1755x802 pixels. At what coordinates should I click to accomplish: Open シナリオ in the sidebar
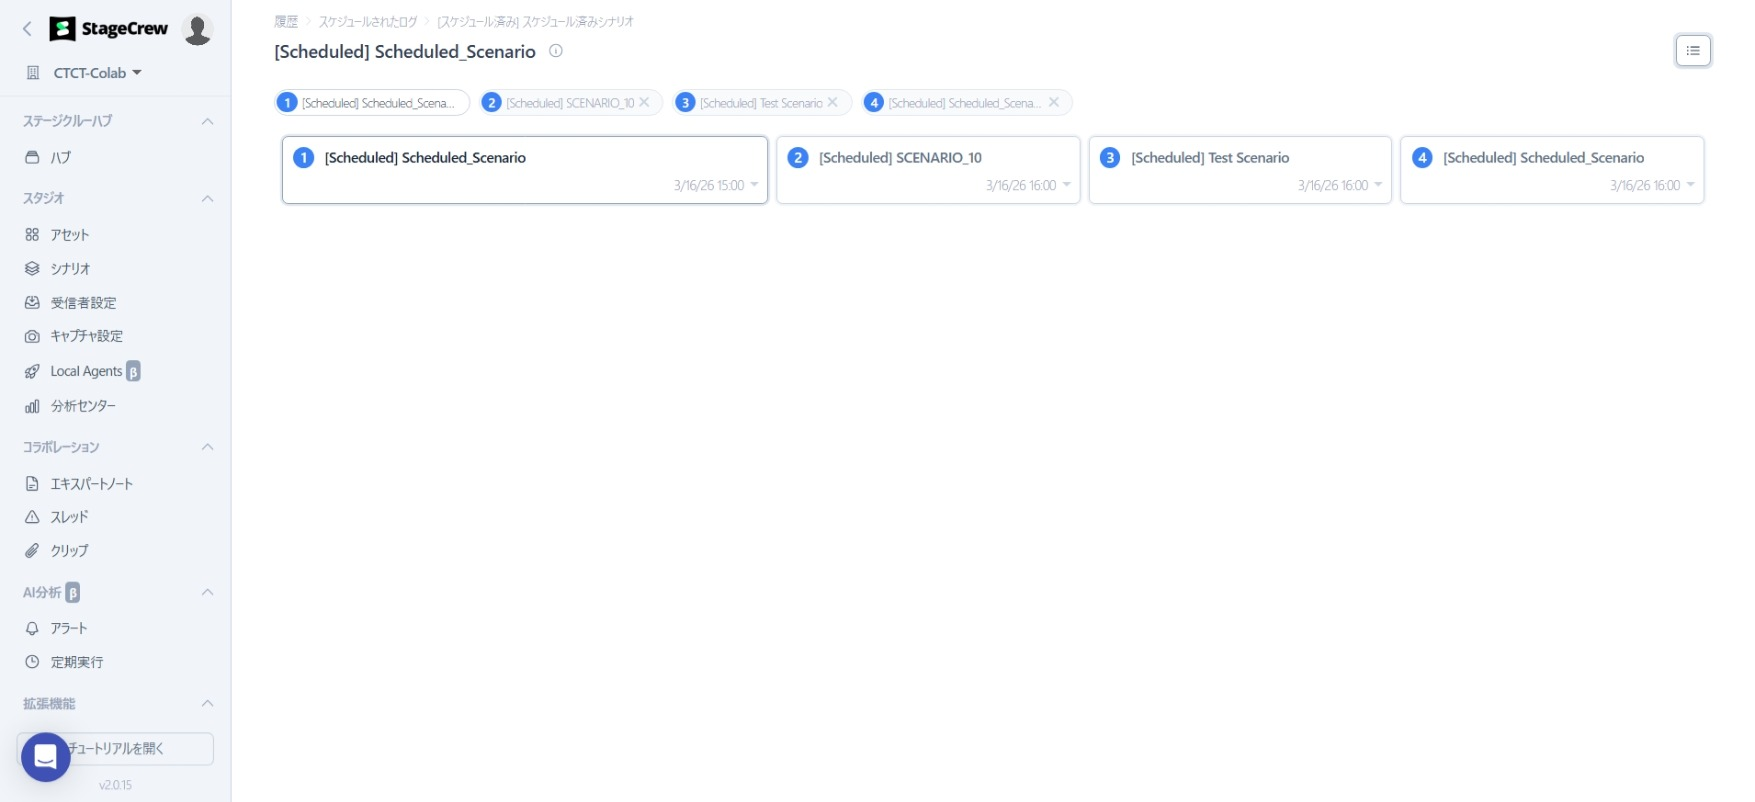tap(70, 269)
